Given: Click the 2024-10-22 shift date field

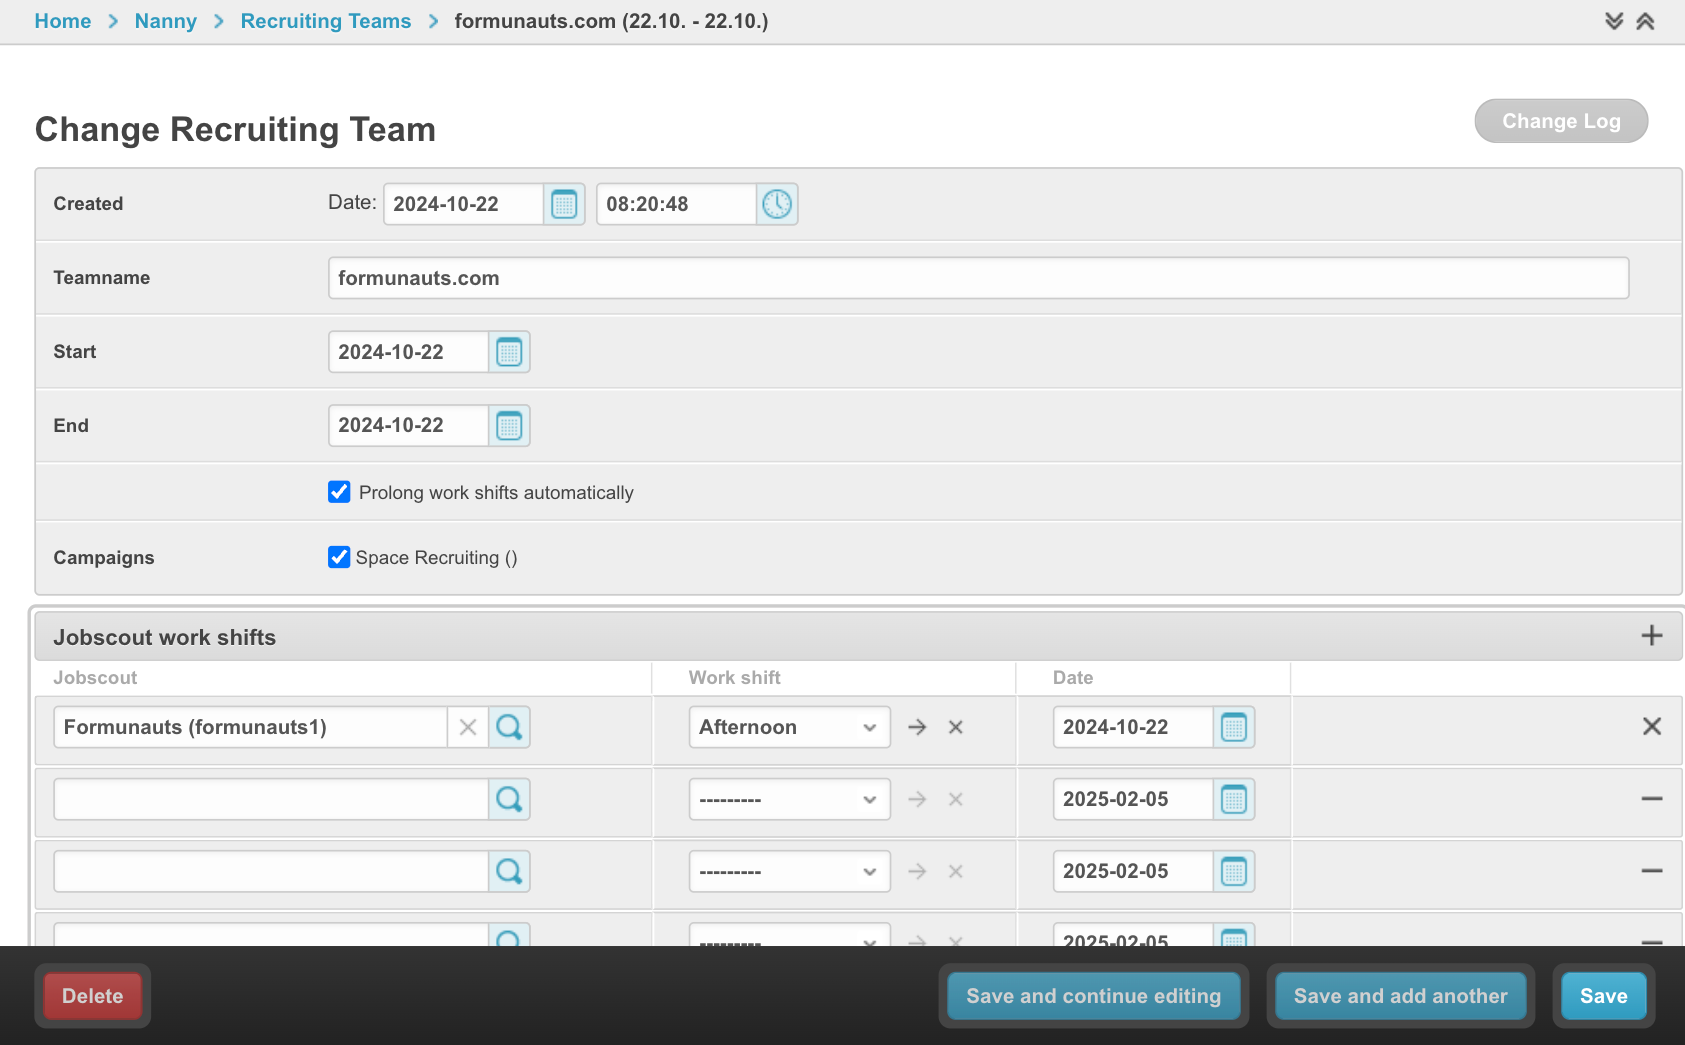Looking at the screenshot, I should (1134, 727).
